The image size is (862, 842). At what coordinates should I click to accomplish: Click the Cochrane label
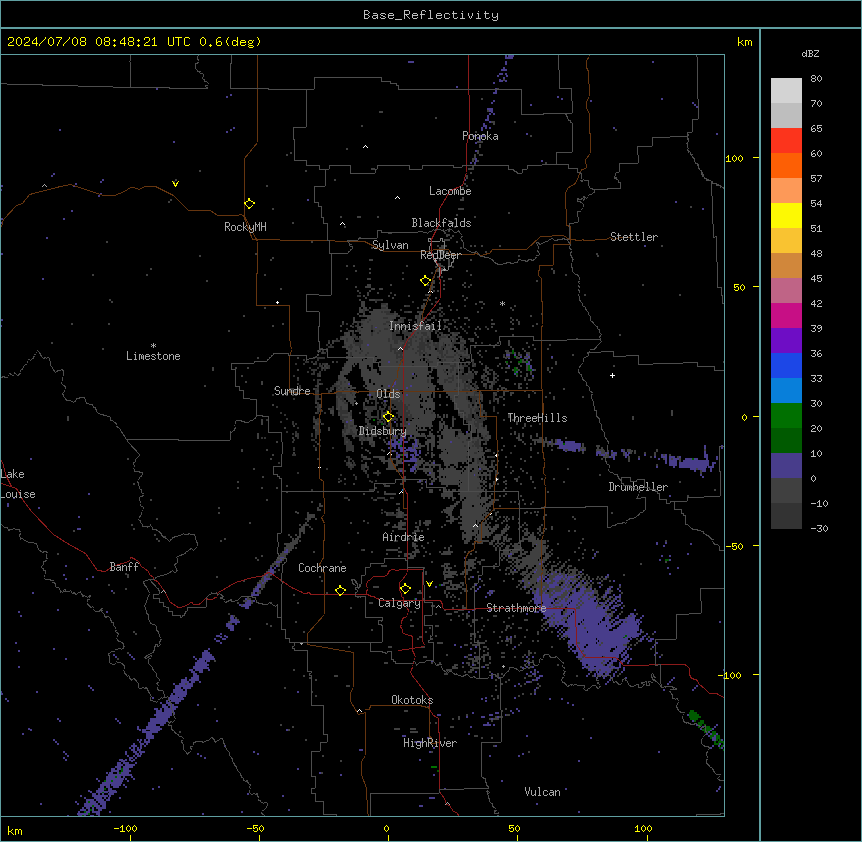click(x=322, y=568)
